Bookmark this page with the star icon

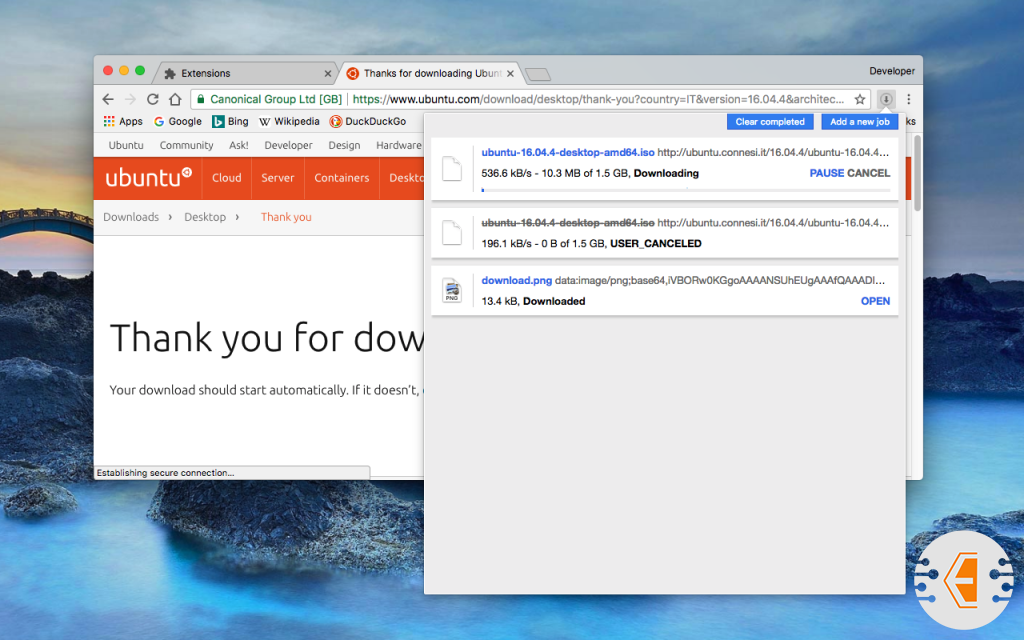point(859,99)
